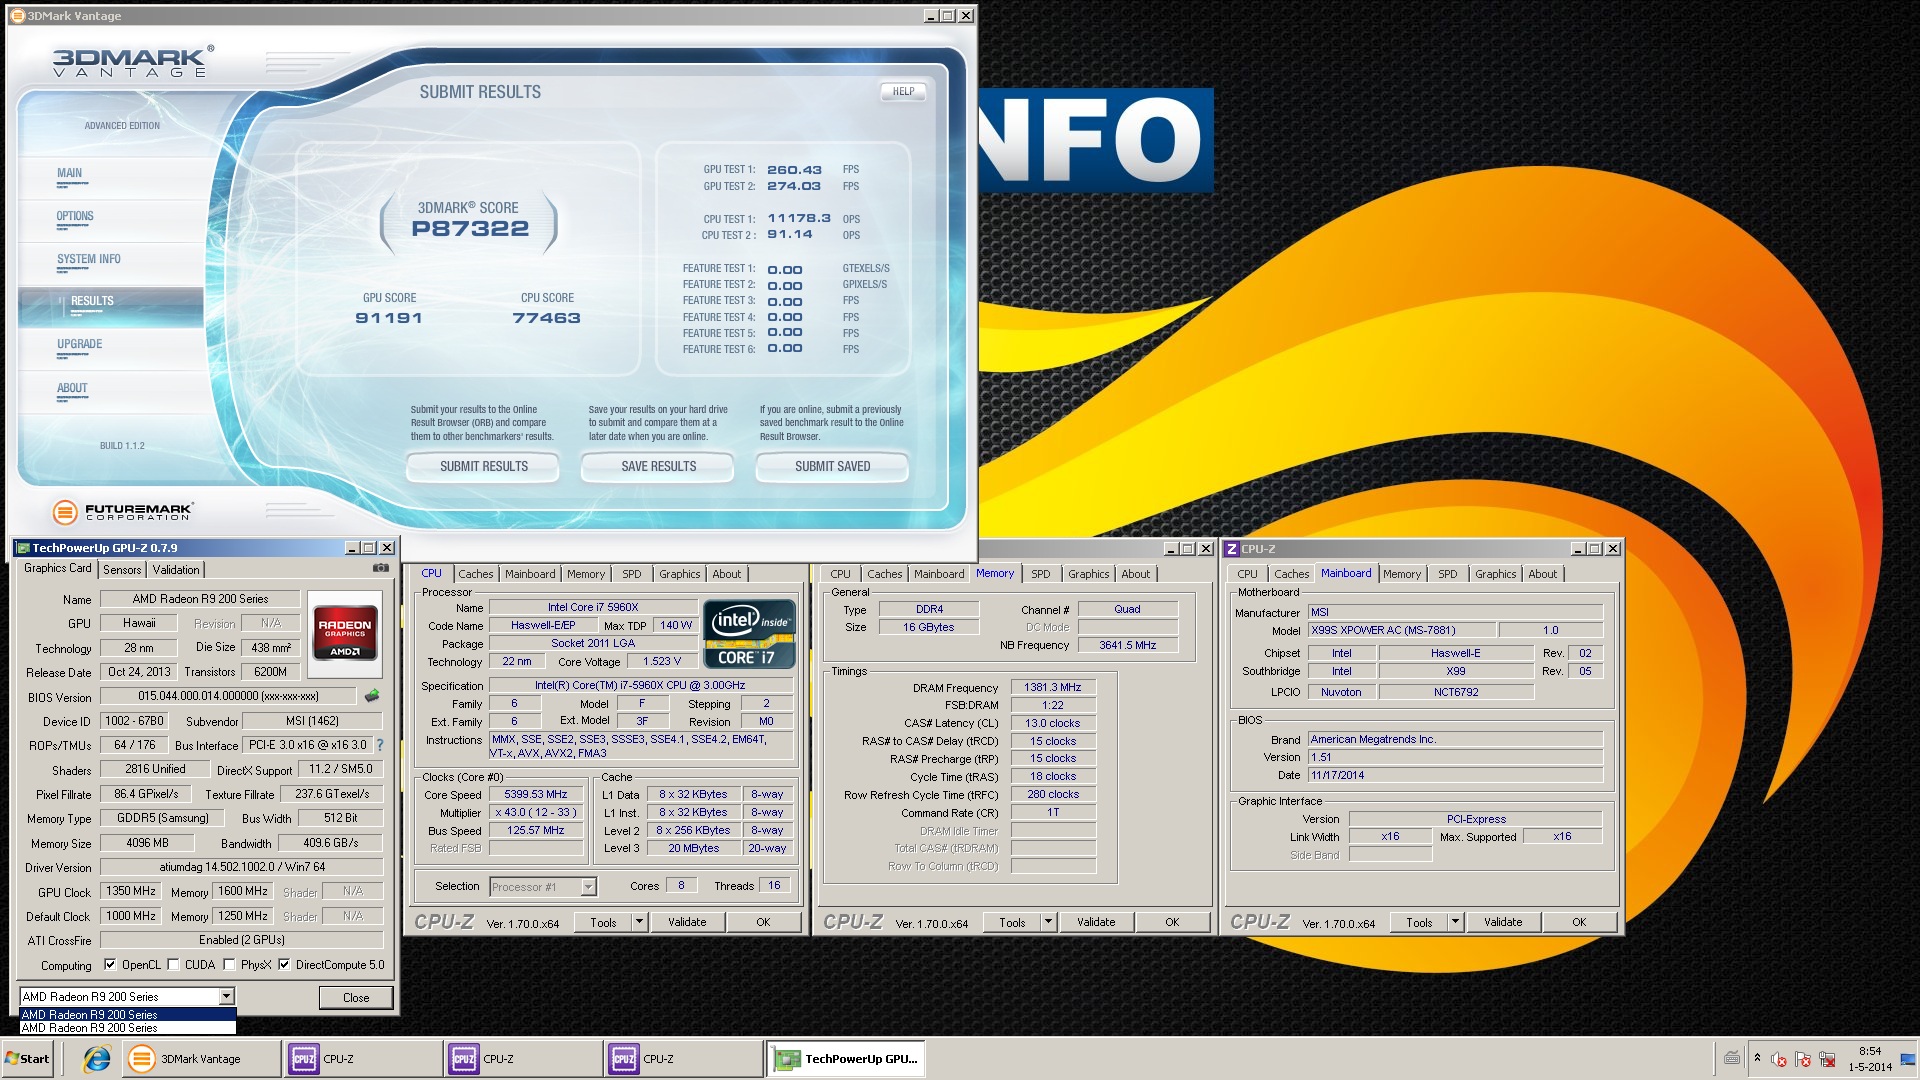Click the Submit Results button
This screenshot has height=1080, width=1920.
[x=484, y=466]
